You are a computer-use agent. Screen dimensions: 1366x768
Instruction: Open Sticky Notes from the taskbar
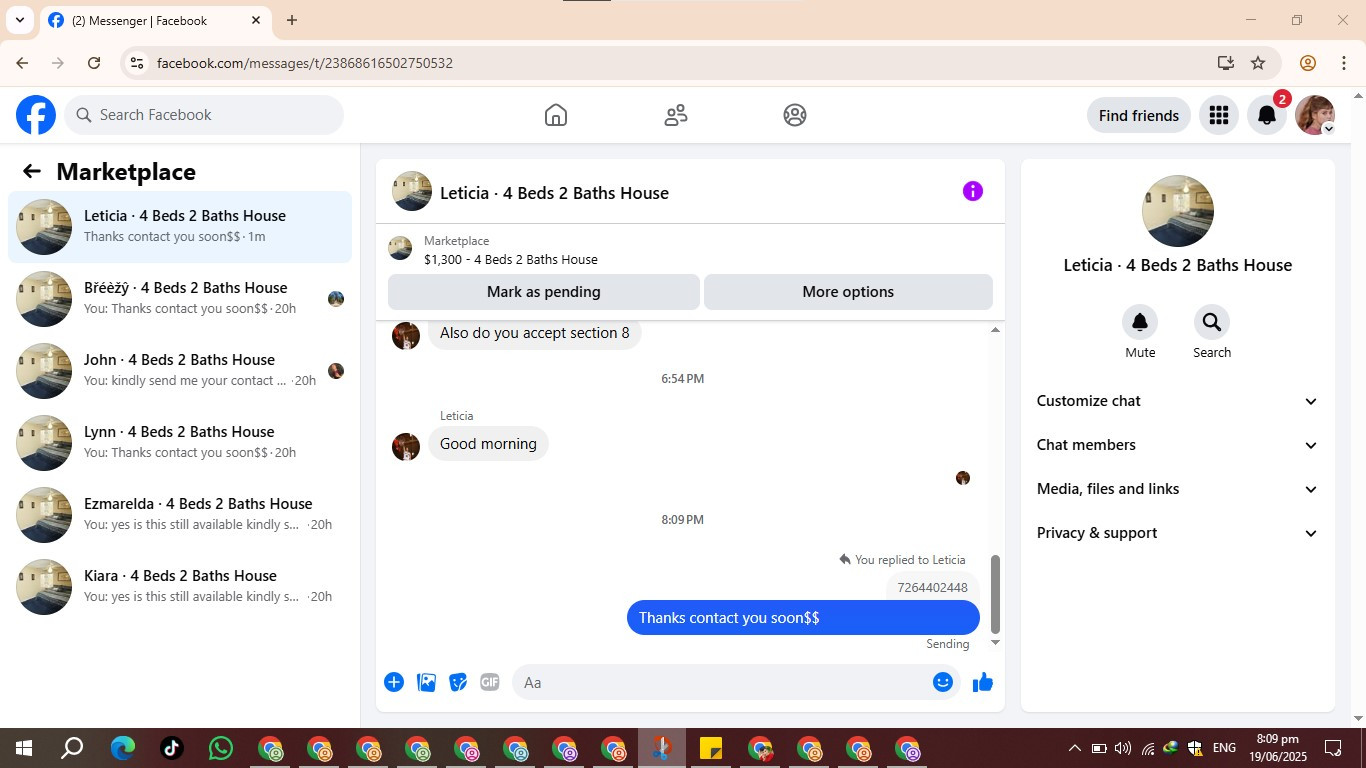[x=711, y=748]
